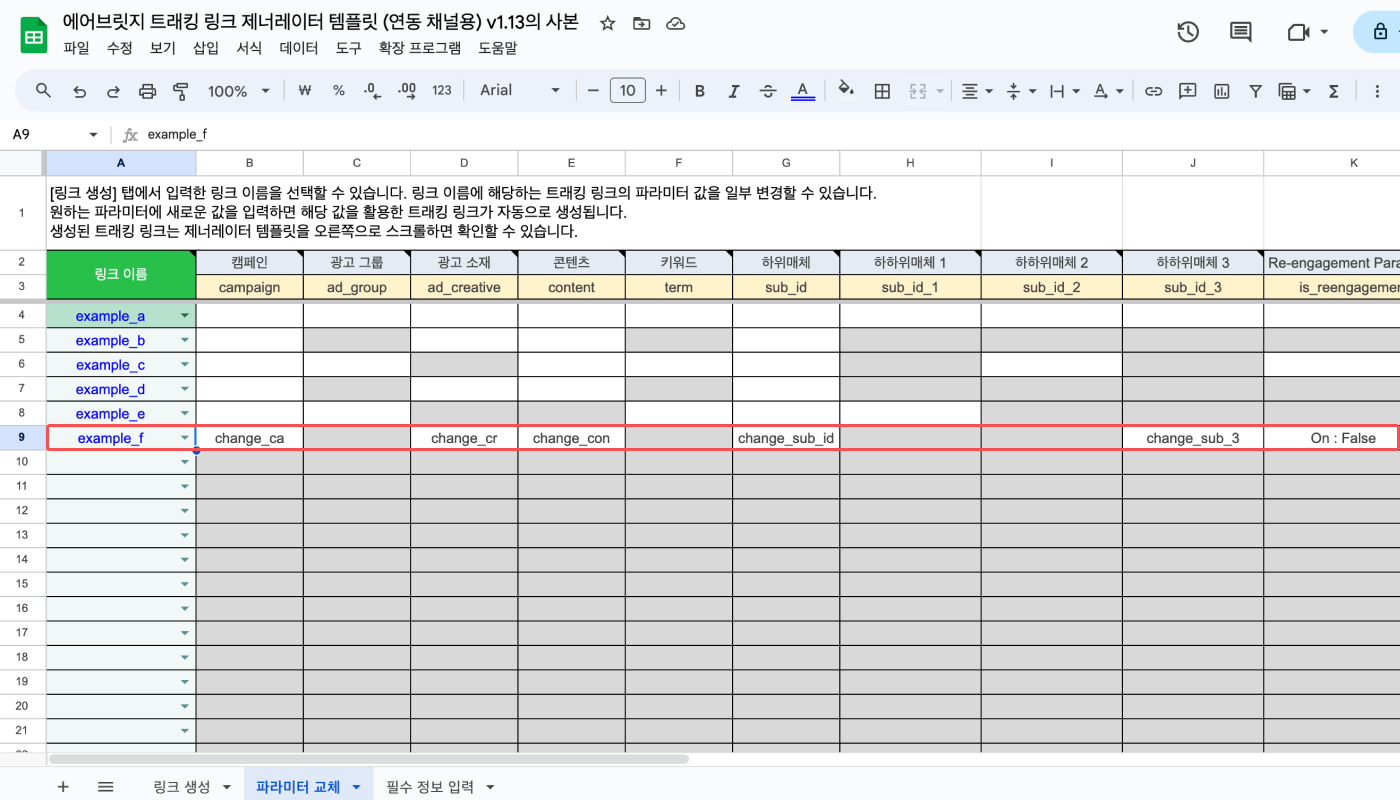Open comments history icon
This screenshot has width=1400, height=800.
click(x=1241, y=32)
